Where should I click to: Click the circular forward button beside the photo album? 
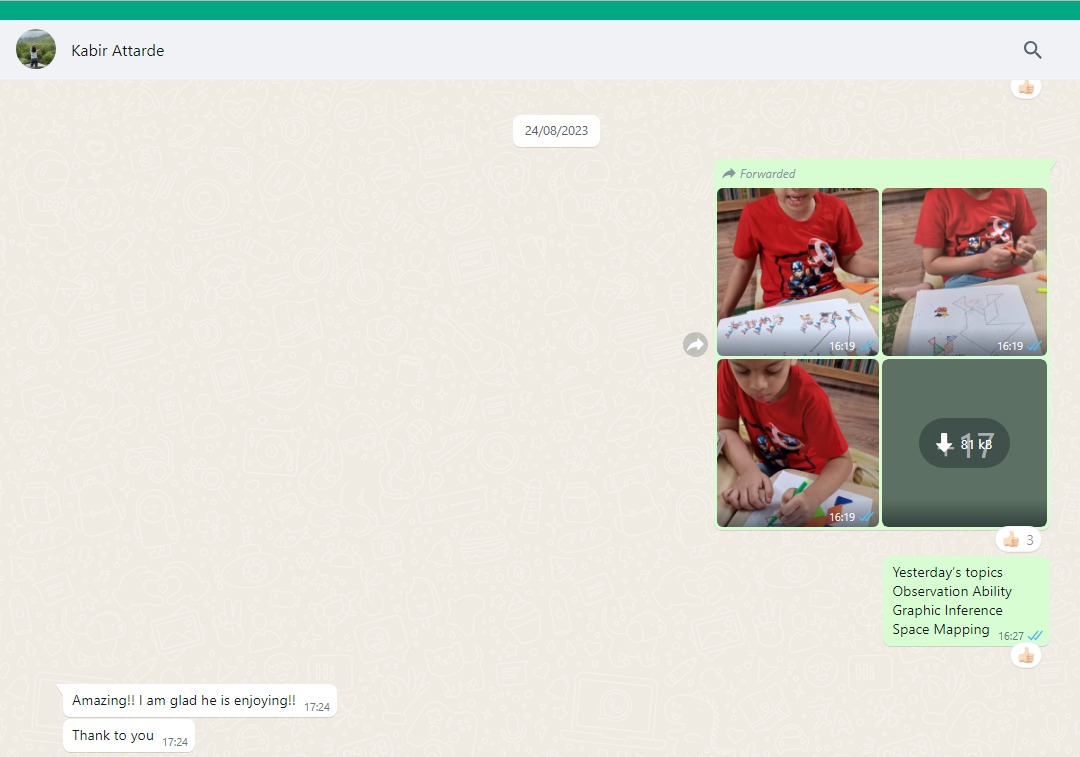[695, 345]
